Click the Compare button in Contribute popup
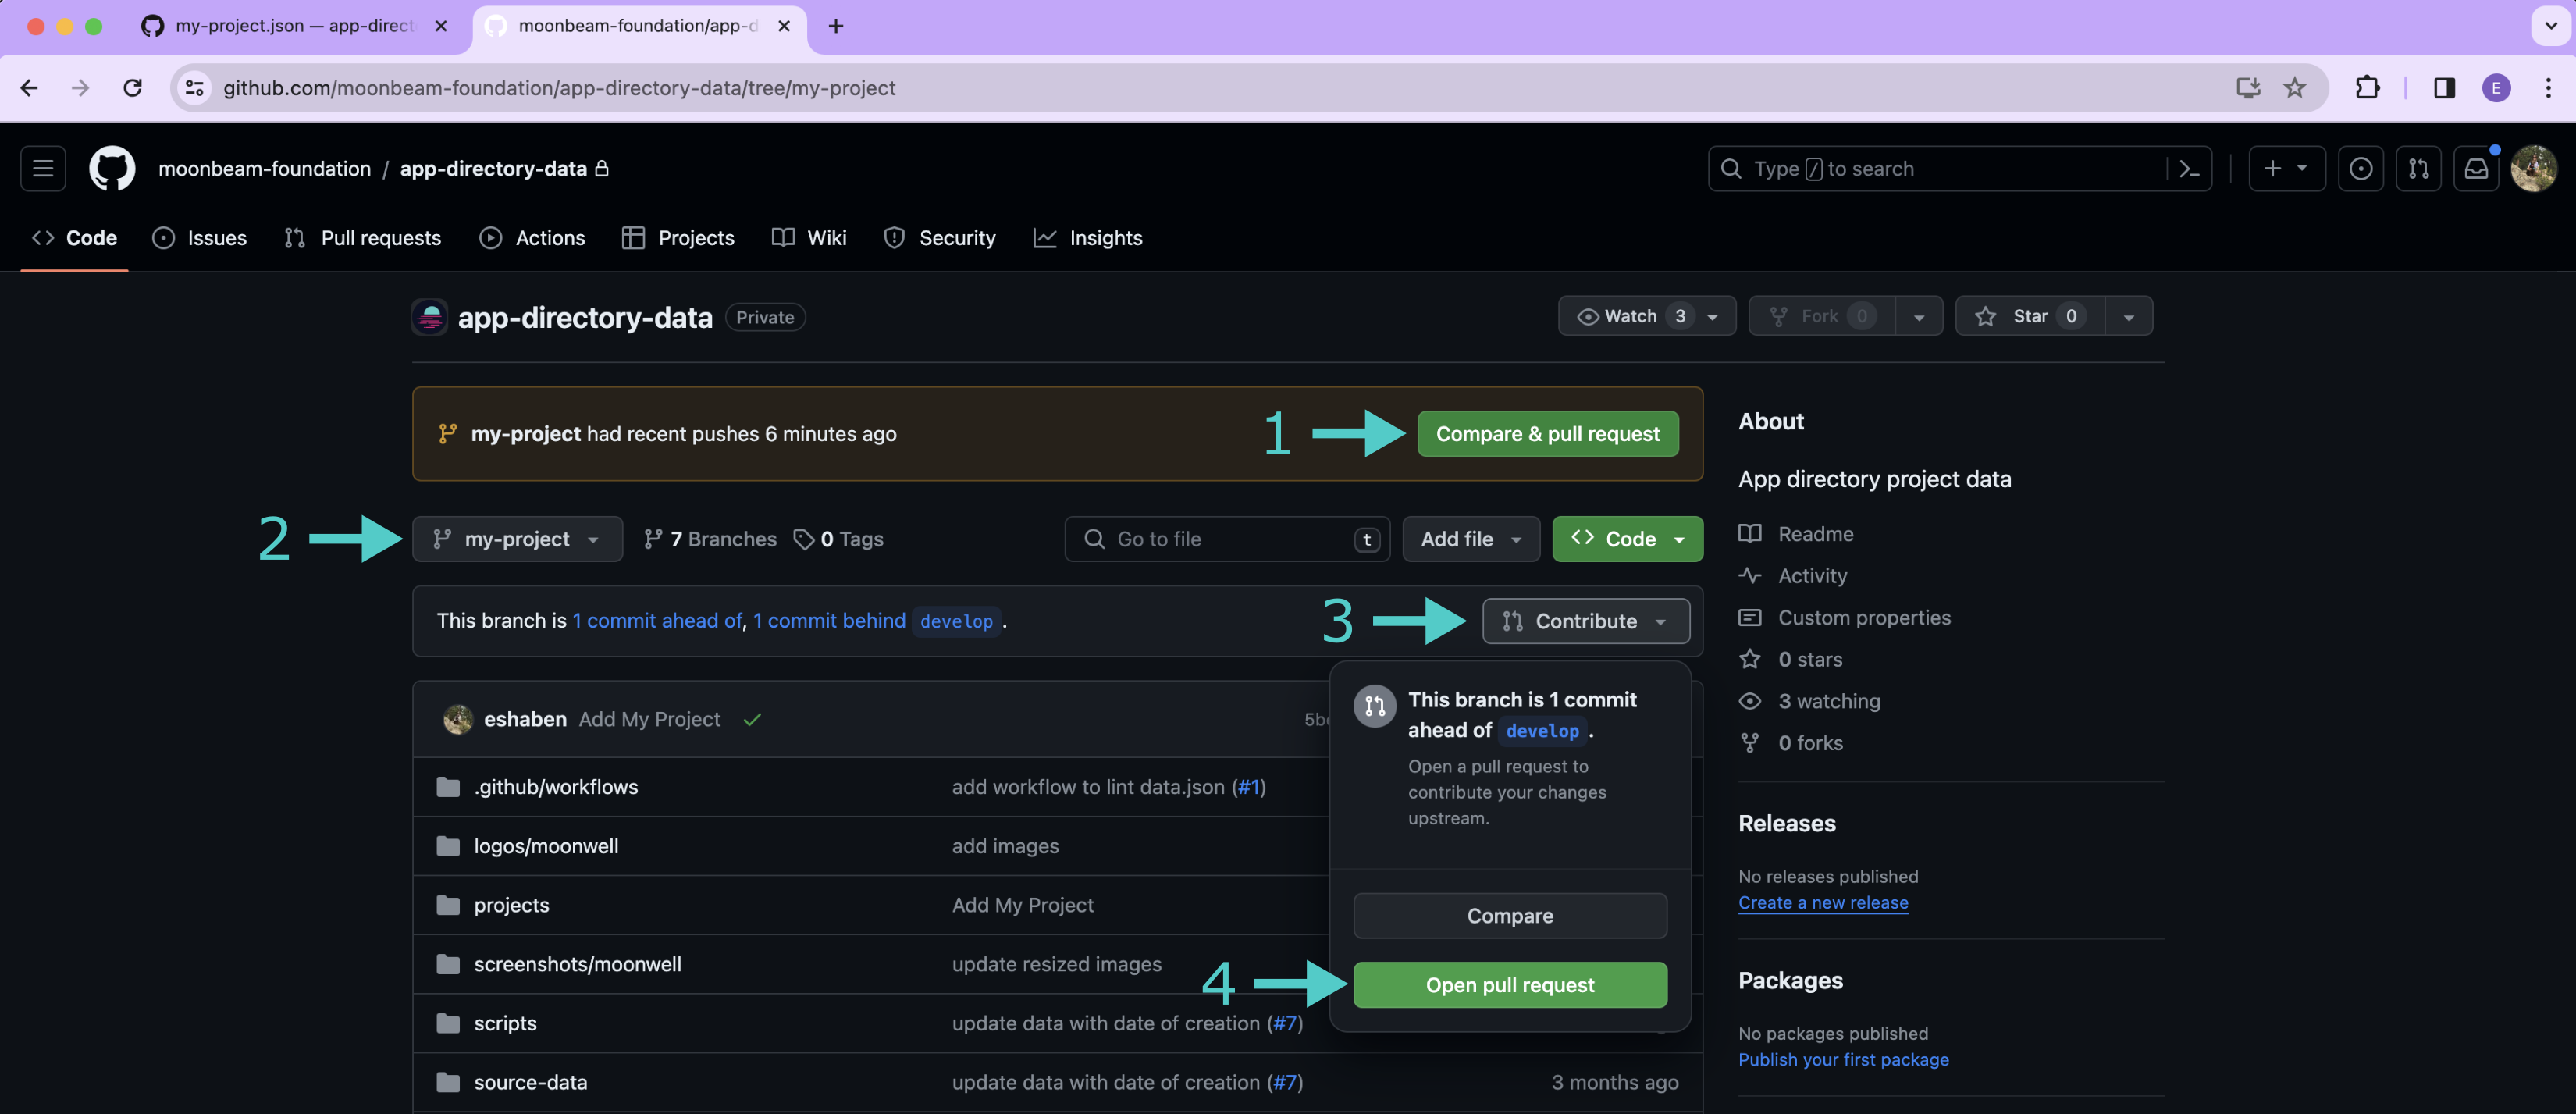The width and height of the screenshot is (2576, 1114). 1510,916
